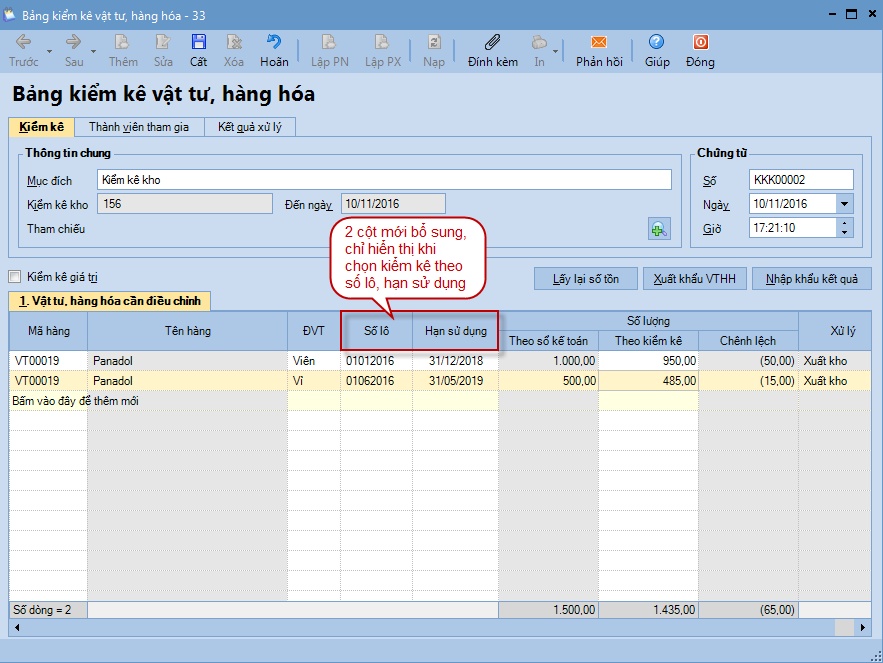Enable the Kiểm kê giá trị checkbox
883x663 pixels.
pyautogui.click(x=15, y=277)
